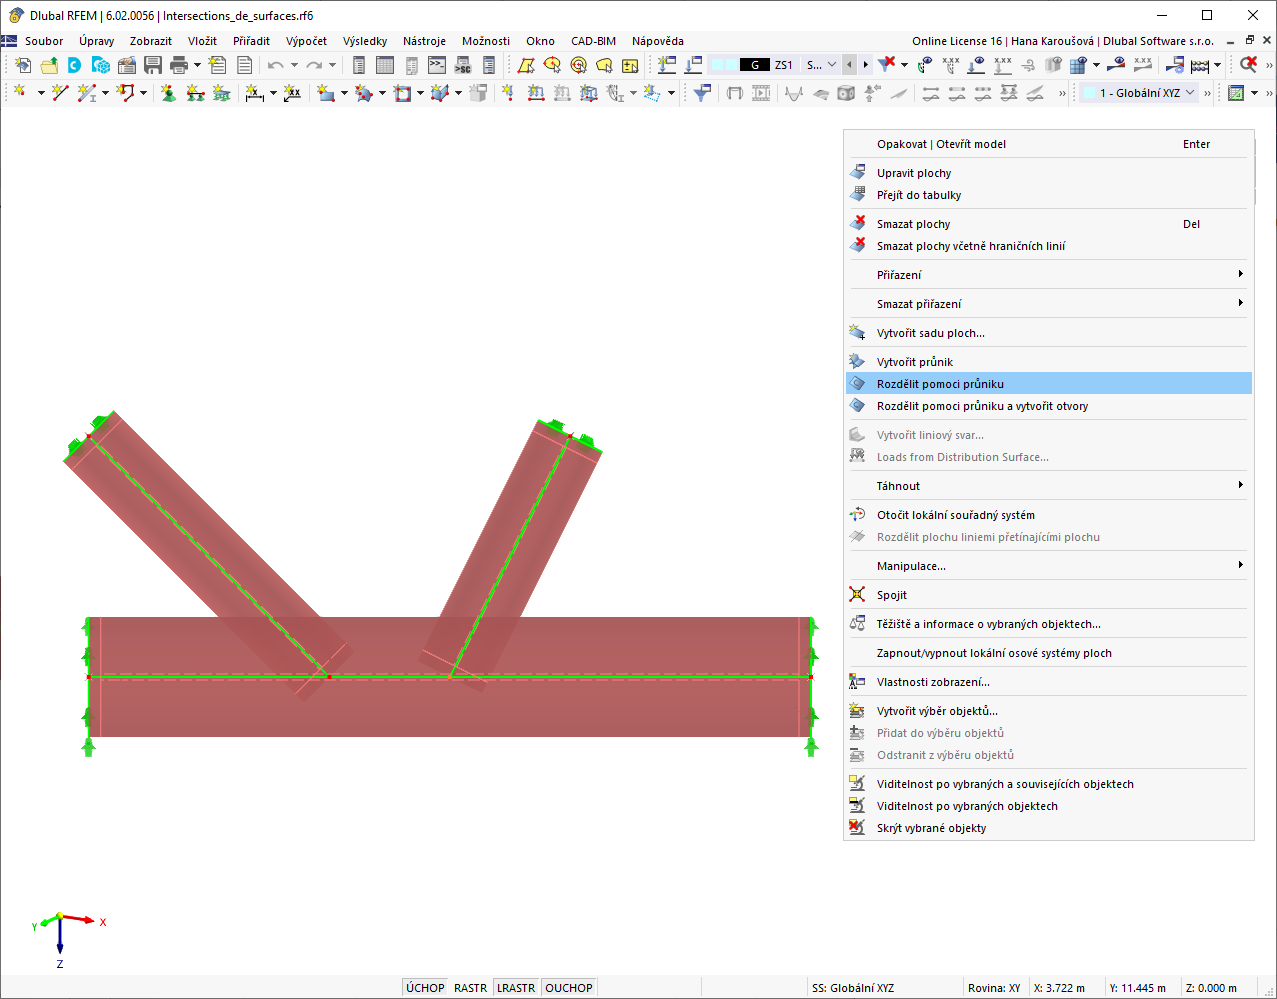Click the black G load case color box
The image size is (1277, 999).
point(755,65)
